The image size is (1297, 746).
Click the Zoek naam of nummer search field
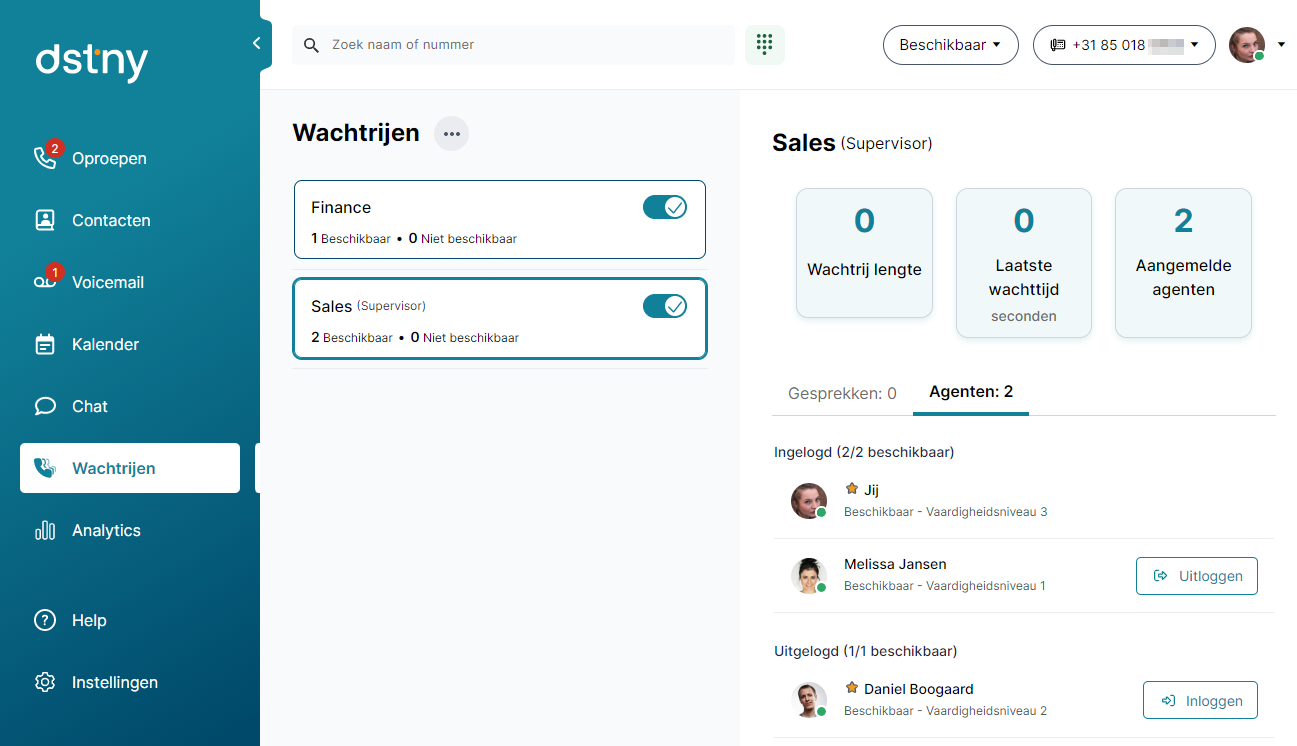click(520, 45)
